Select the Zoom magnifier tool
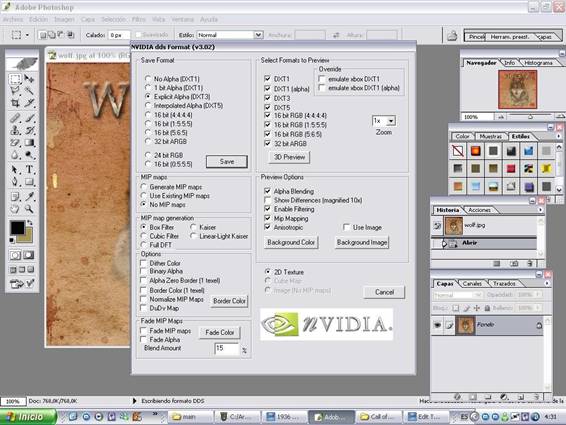 tap(29, 209)
